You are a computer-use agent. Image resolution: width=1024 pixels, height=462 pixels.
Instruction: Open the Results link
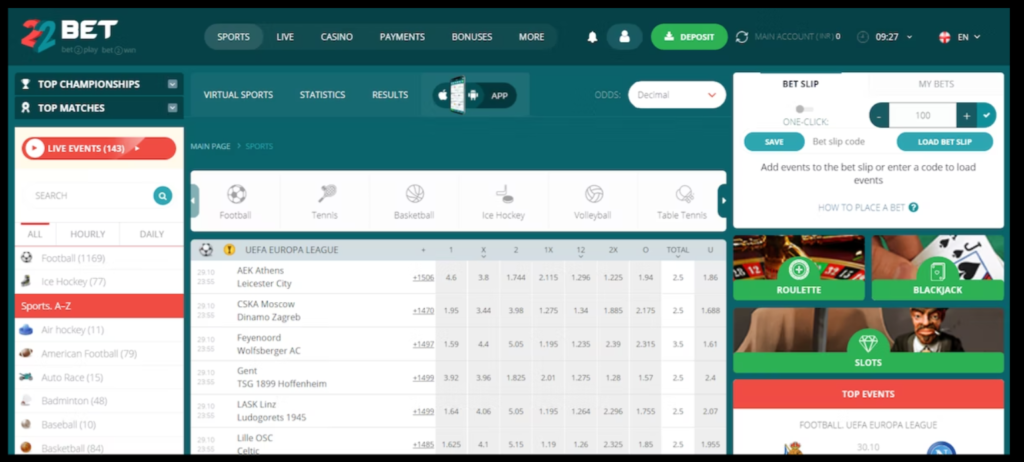[391, 95]
